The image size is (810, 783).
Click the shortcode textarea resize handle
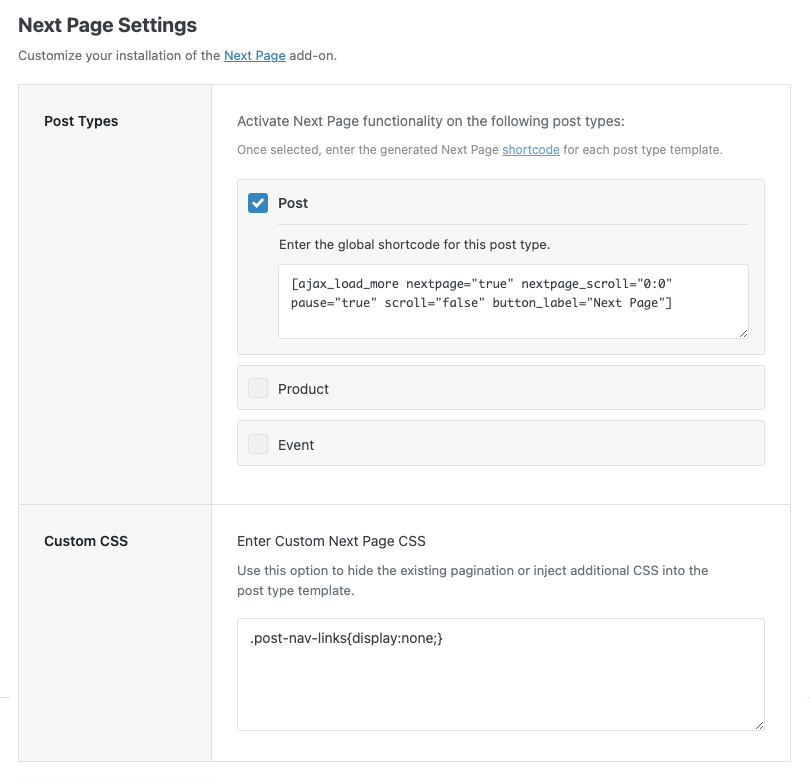[x=743, y=334]
